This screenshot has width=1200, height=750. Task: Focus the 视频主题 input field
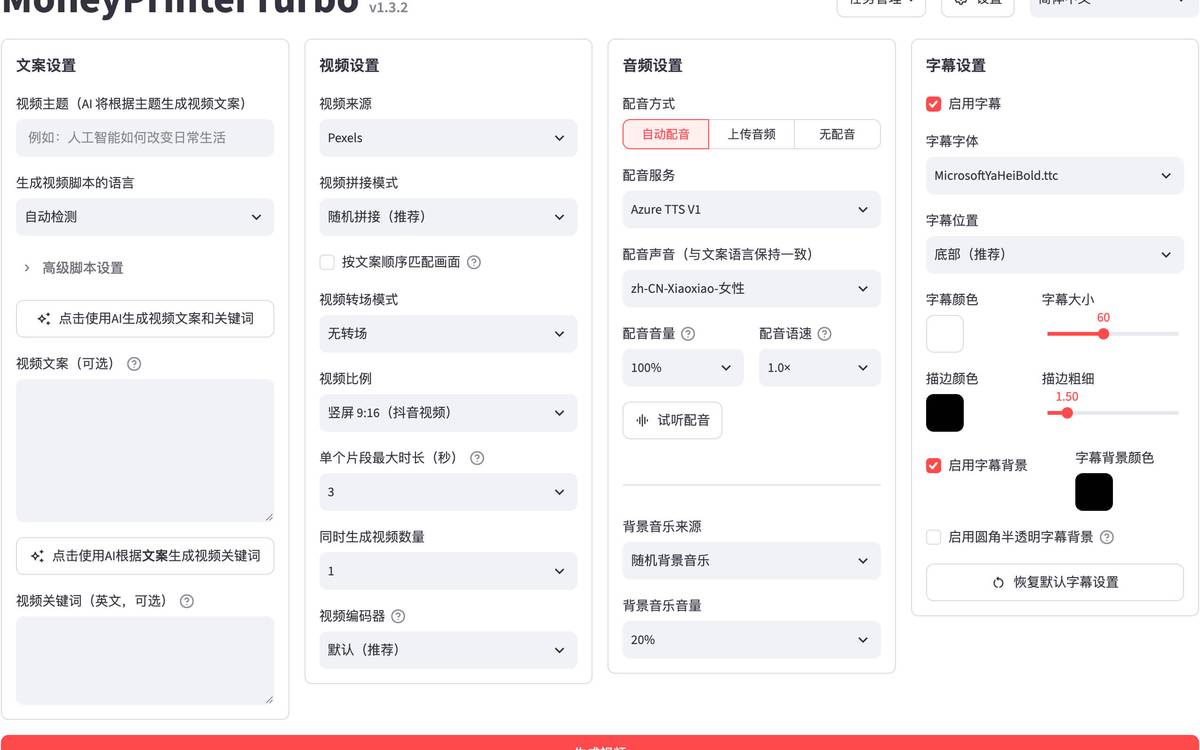point(145,138)
